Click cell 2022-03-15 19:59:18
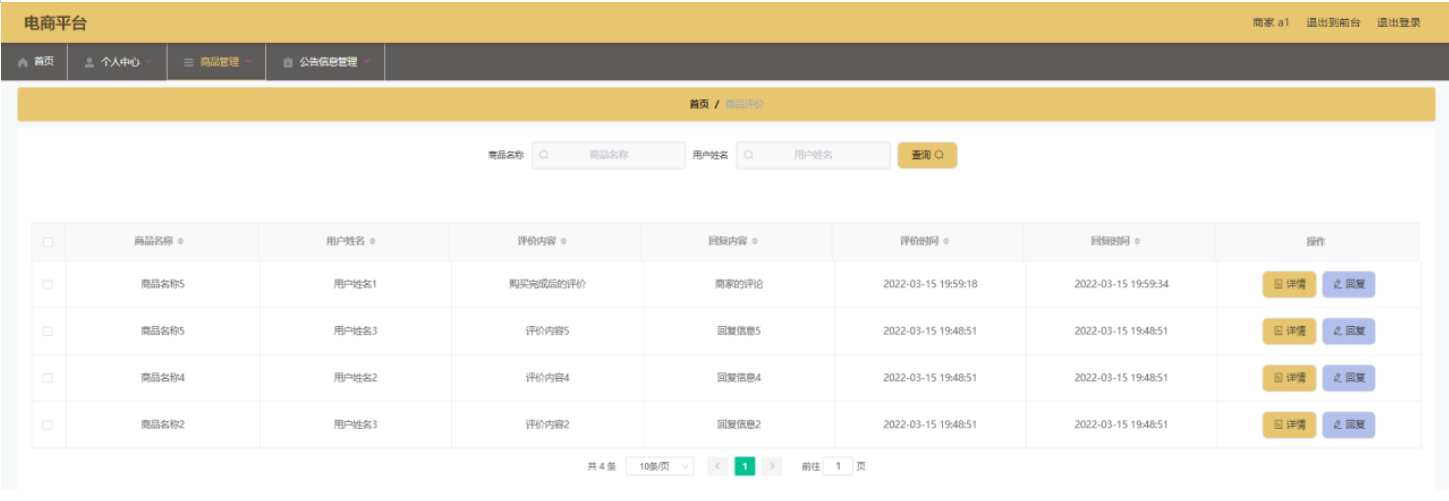 (x=930, y=284)
